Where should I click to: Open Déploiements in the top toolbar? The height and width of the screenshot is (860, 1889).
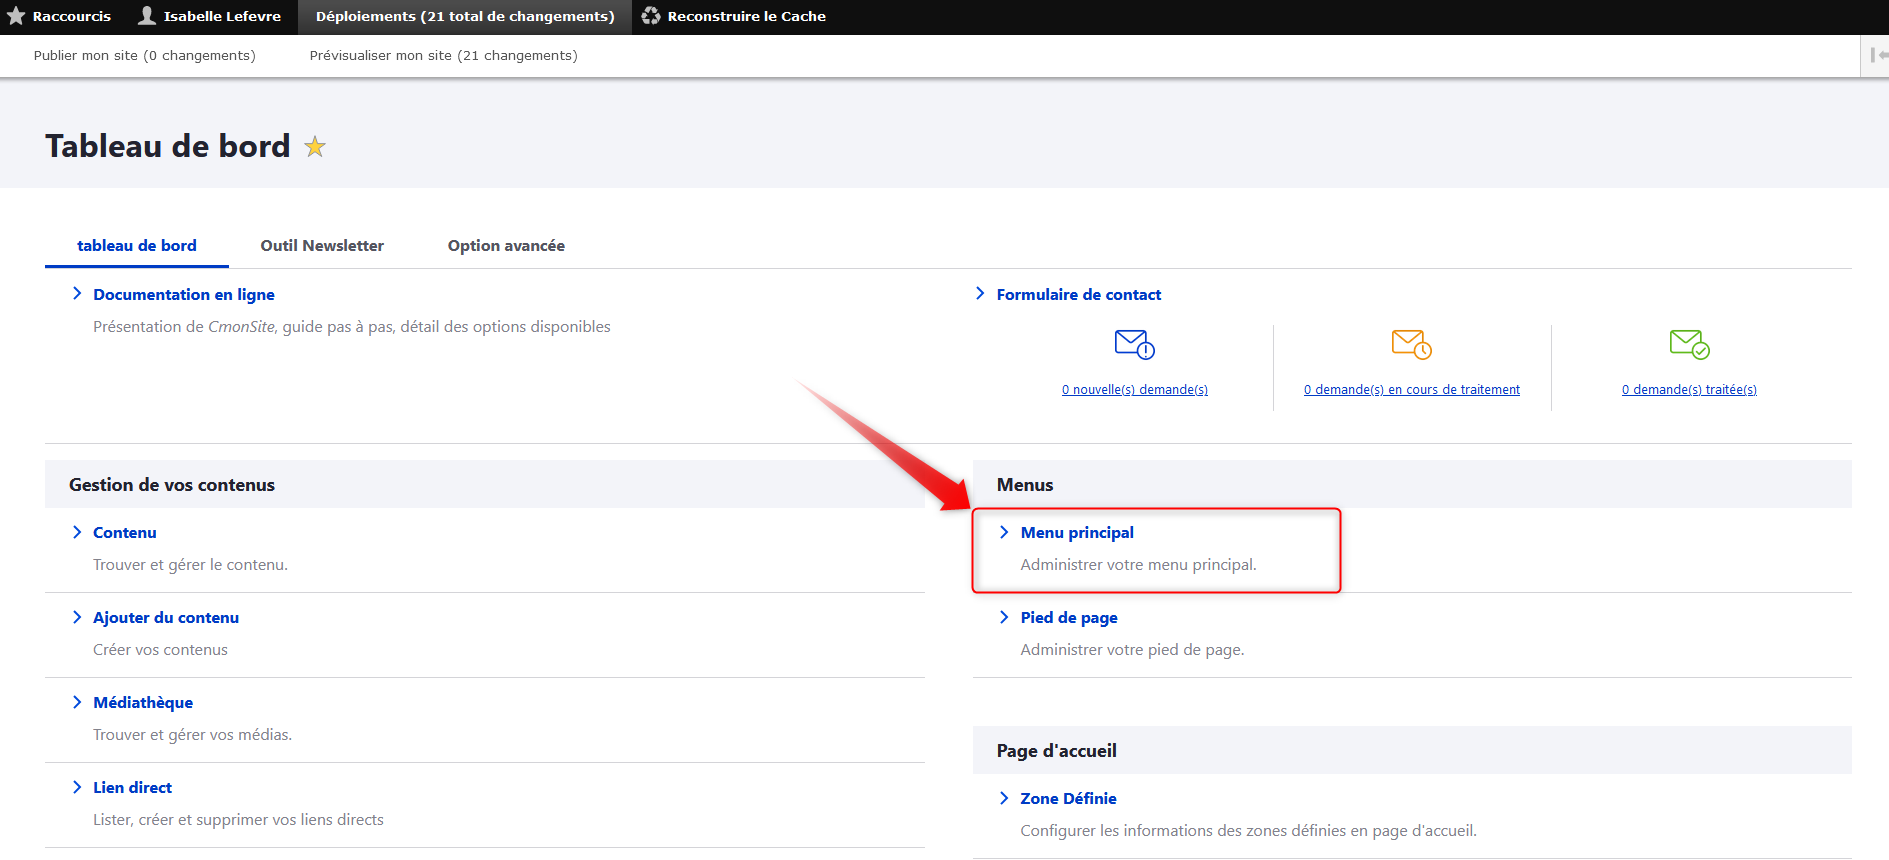click(465, 17)
